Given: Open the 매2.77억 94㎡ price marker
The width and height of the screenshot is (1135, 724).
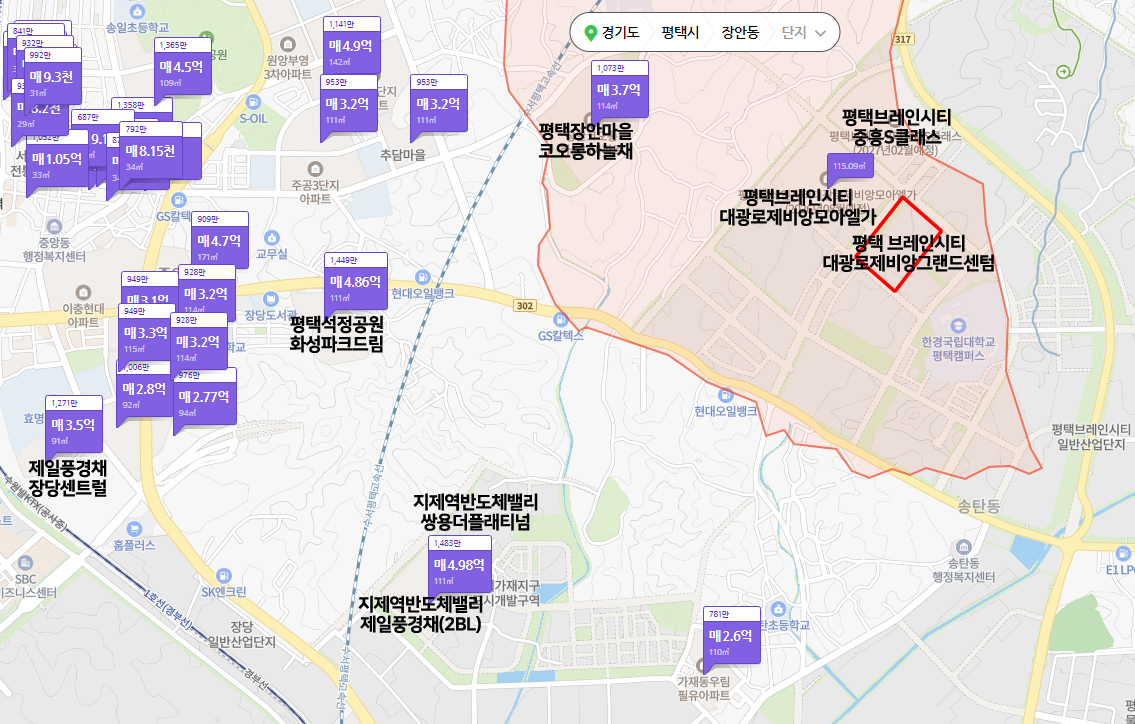Looking at the screenshot, I should pyautogui.click(x=205, y=397).
